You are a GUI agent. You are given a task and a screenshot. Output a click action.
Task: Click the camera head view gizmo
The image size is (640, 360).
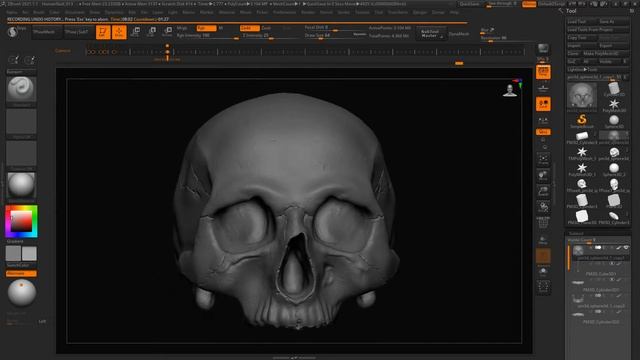click(x=510, y=90)
